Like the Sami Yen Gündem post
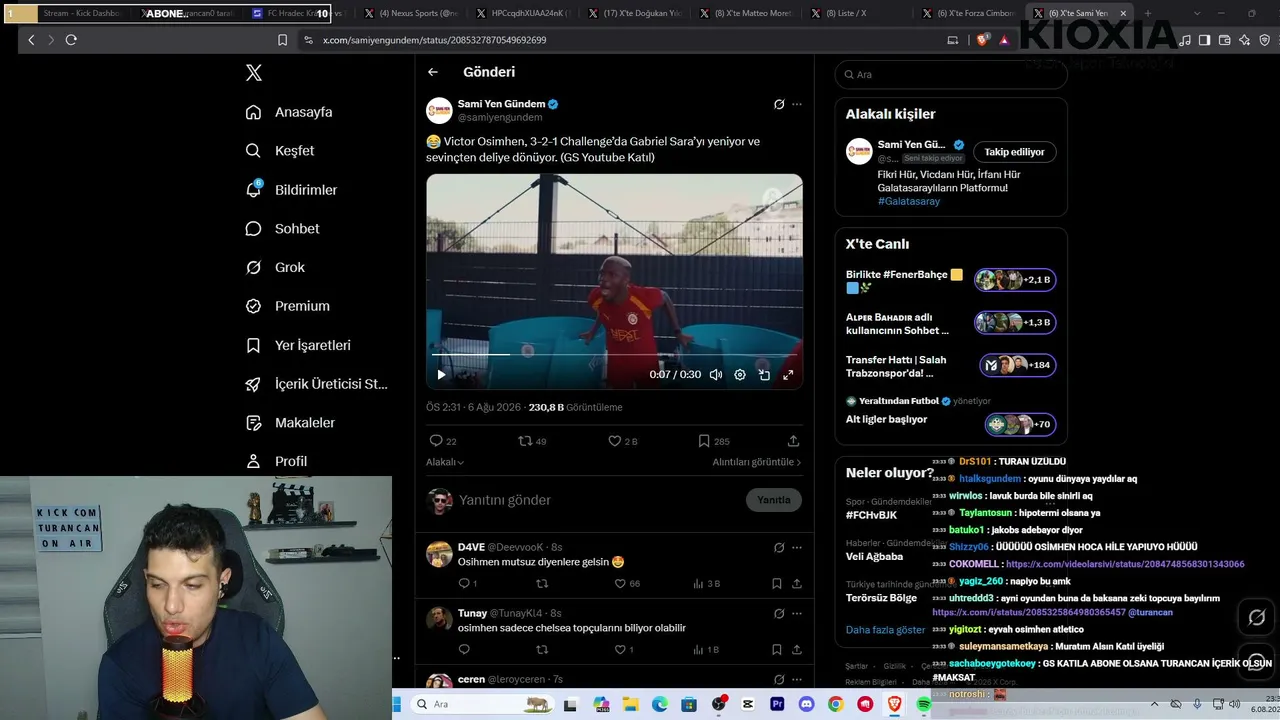This screenshot has width=1280, height=720. click(623, 441)
